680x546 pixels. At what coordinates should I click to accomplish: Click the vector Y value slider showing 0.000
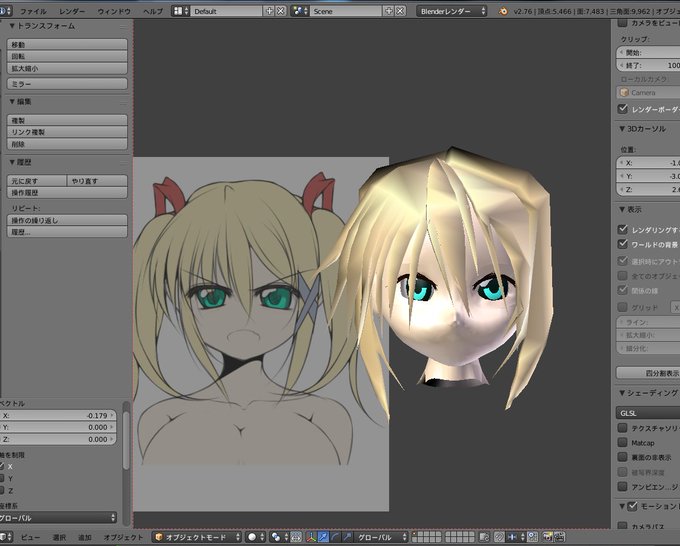(58, 427)
